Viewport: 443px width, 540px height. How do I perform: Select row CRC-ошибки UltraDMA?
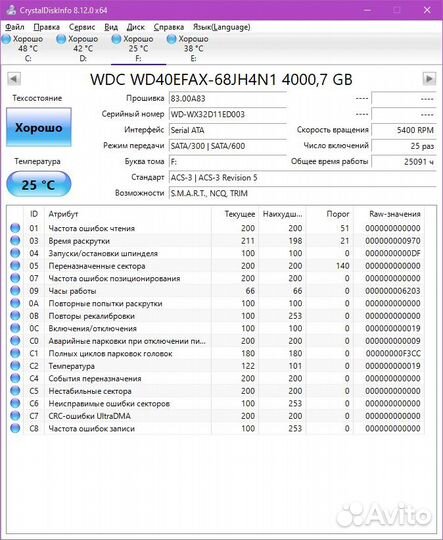216,416
